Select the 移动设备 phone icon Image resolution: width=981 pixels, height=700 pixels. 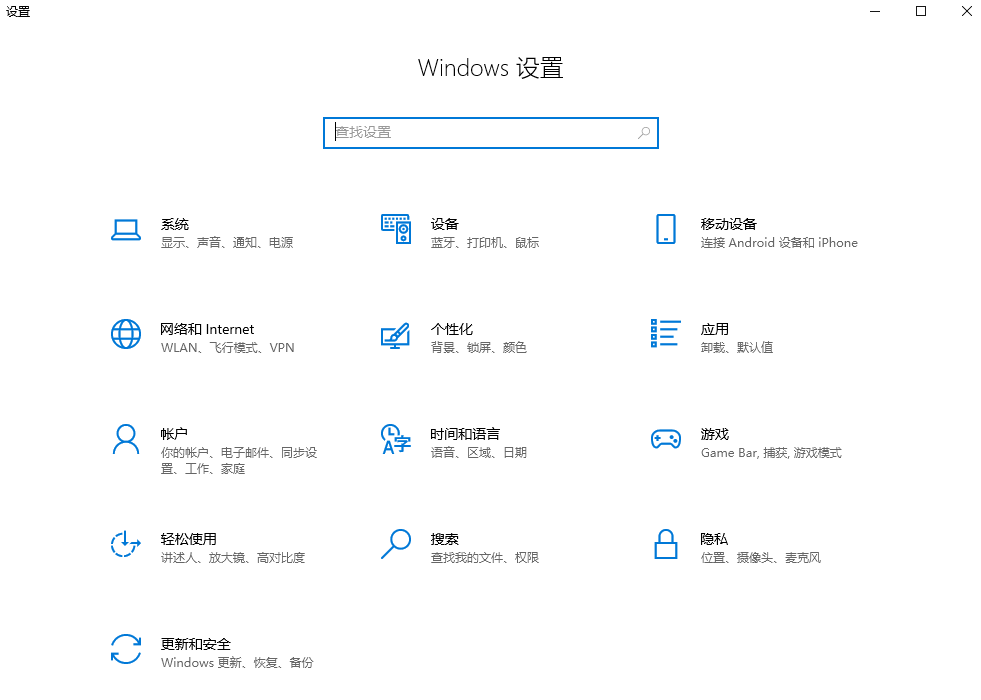666,228
